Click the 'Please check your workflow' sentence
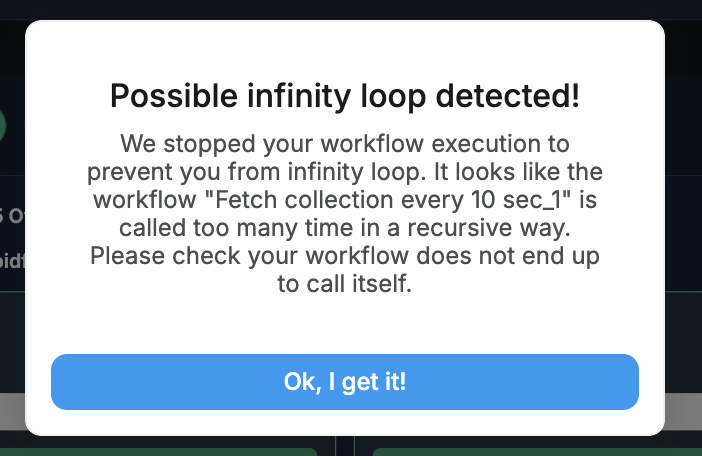Screen dimensions: 702x456 click(x=345, y=256)
